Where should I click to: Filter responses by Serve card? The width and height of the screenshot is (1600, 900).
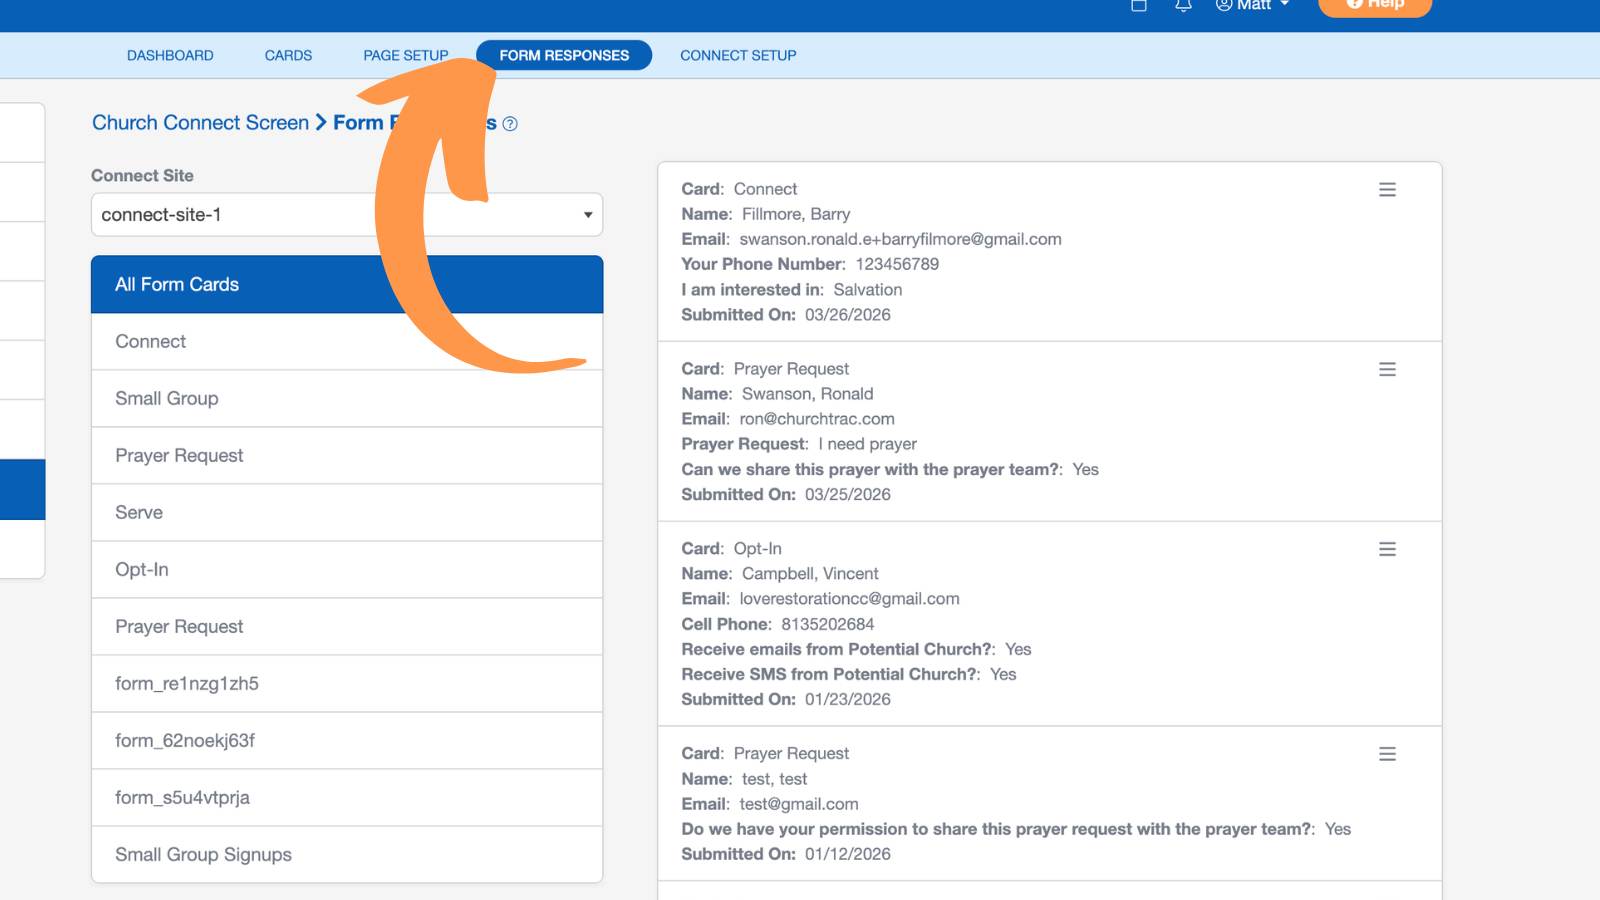point(347,512)
